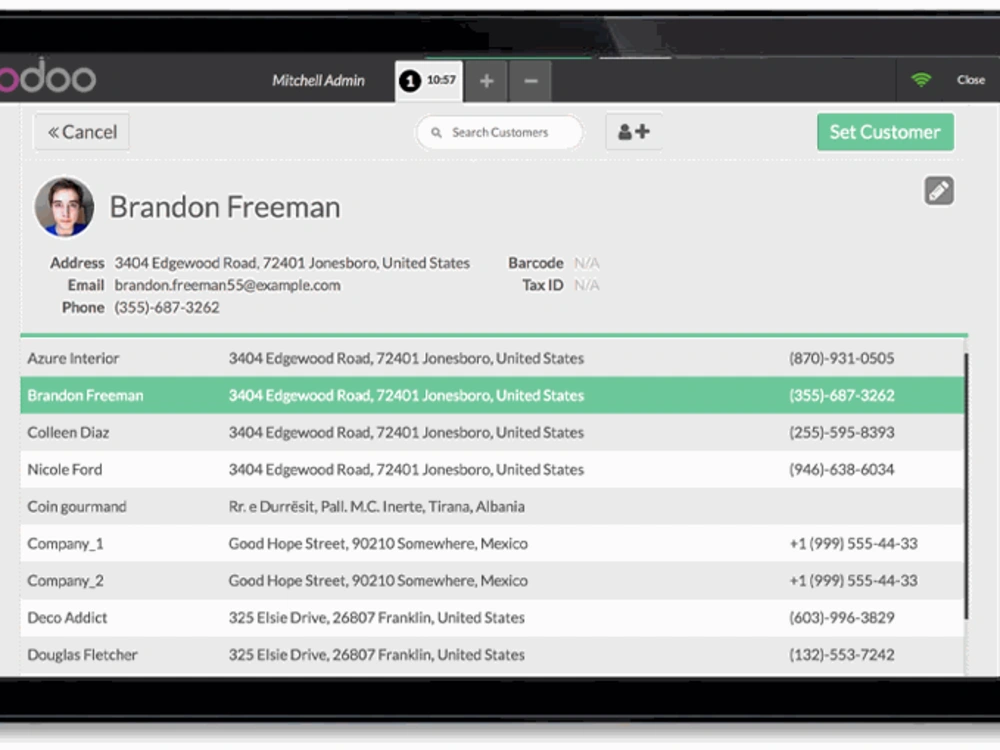
Task: Select the Company_1 customer row
Action: coord(492,543)
